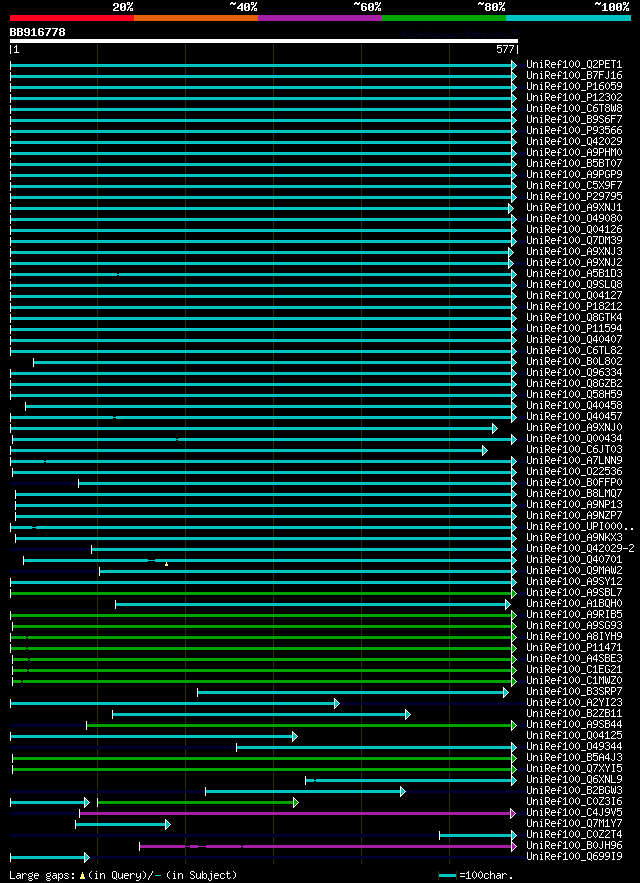Click the UniRef100_C1MWZ0 label

click(x=574, y=680)
